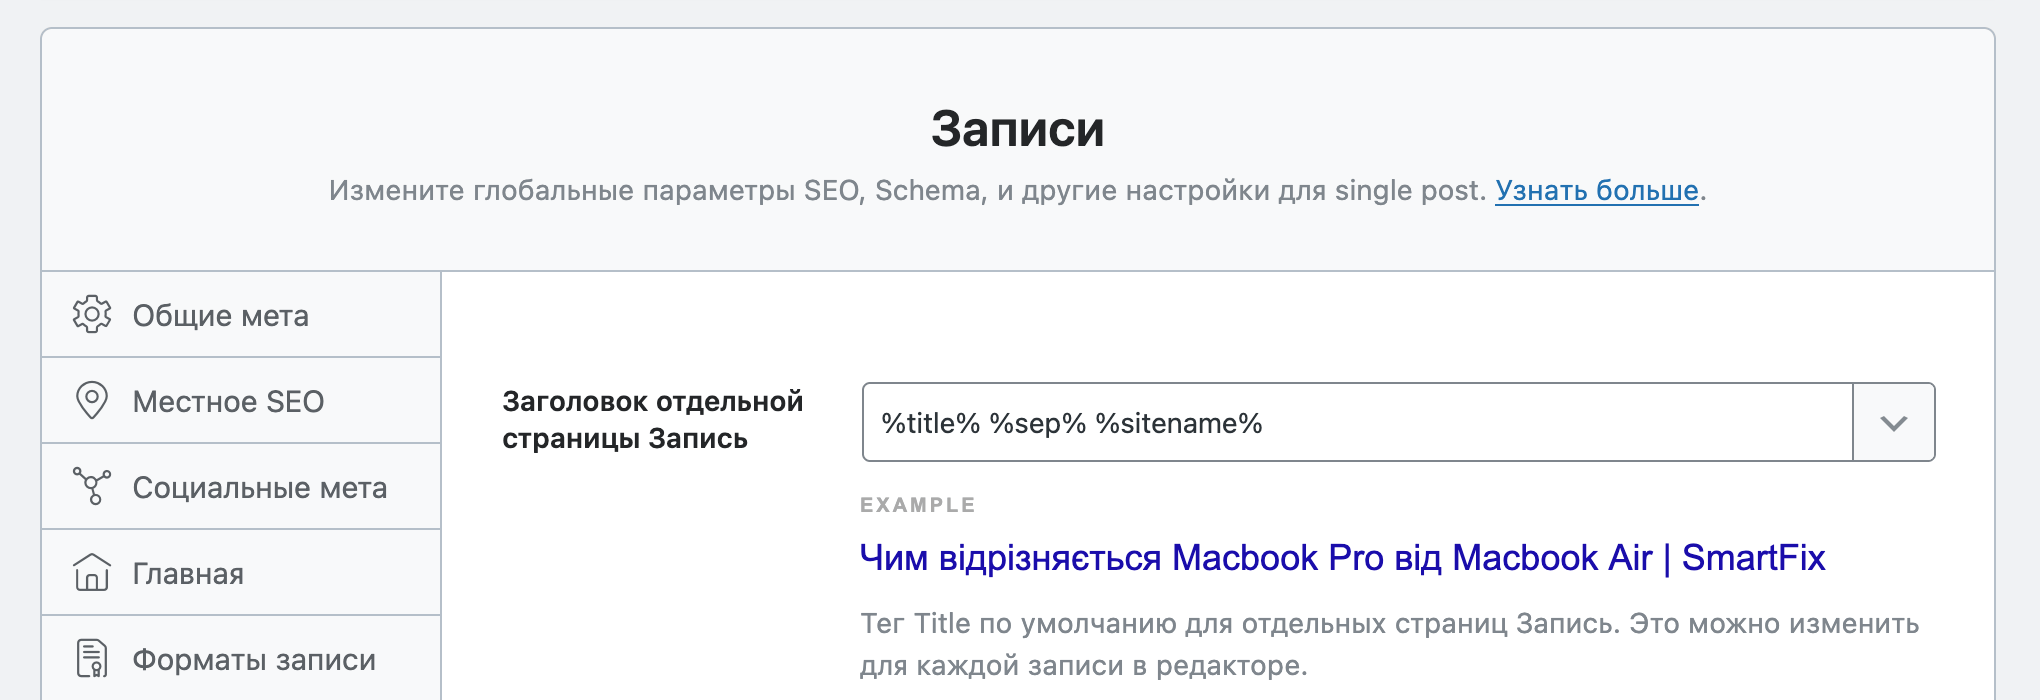Click the share nodes icon for Социальные мета
This screenshot has width=2040, height=700.
click(x=92, y=487)
